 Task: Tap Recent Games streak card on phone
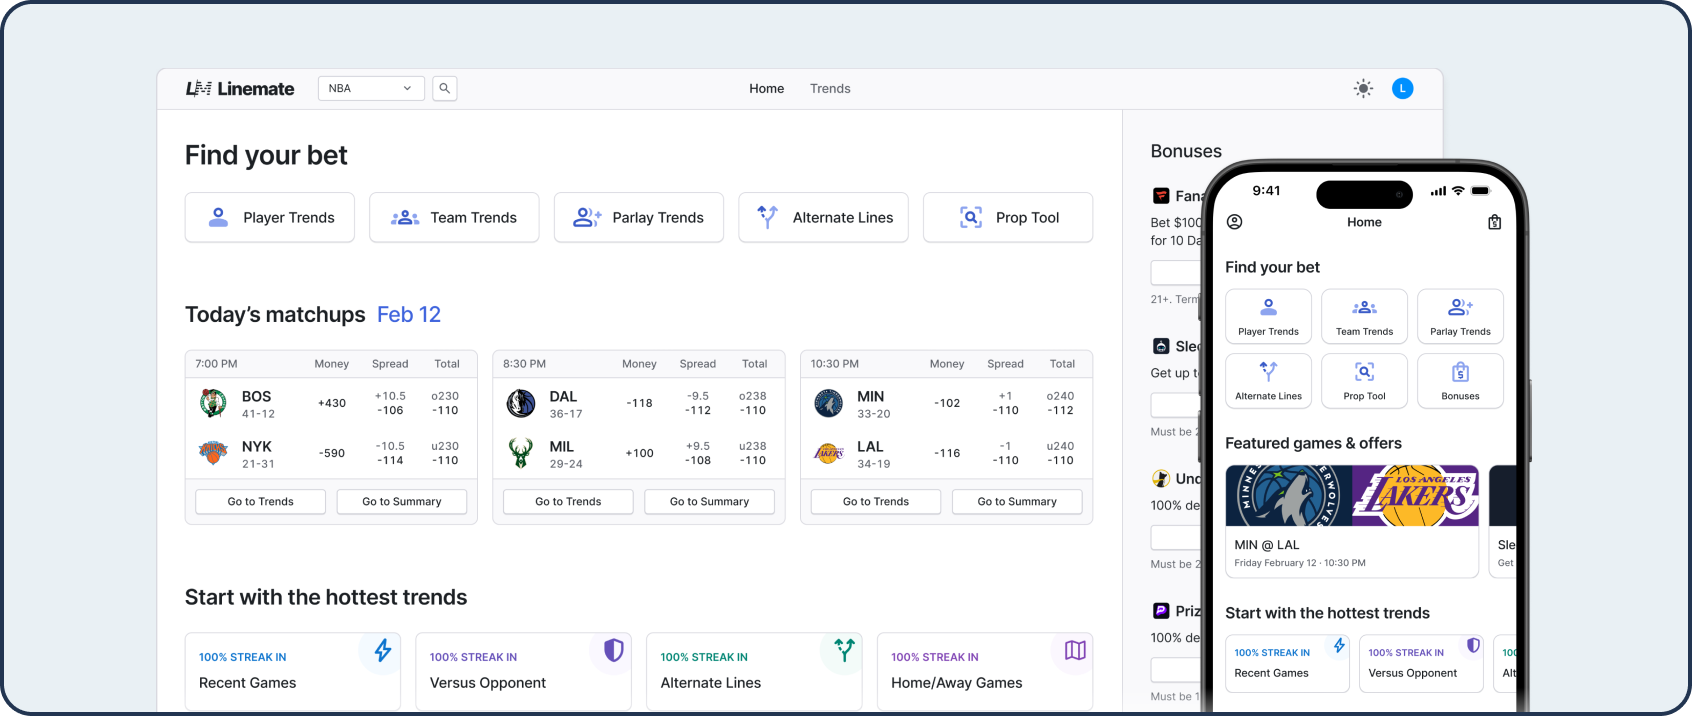1288,663
